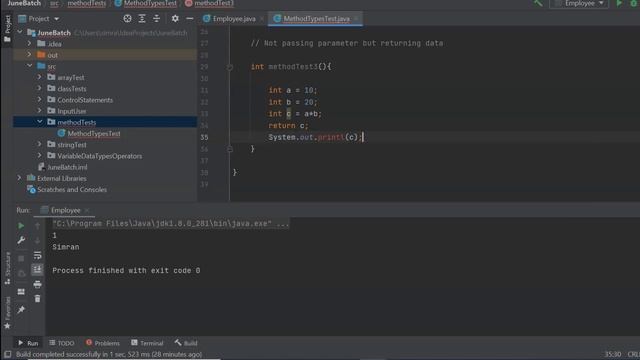Close the Employee.java editor tab
The width and height of the screenshot is (640, 360).
click(x=262, y=19)
